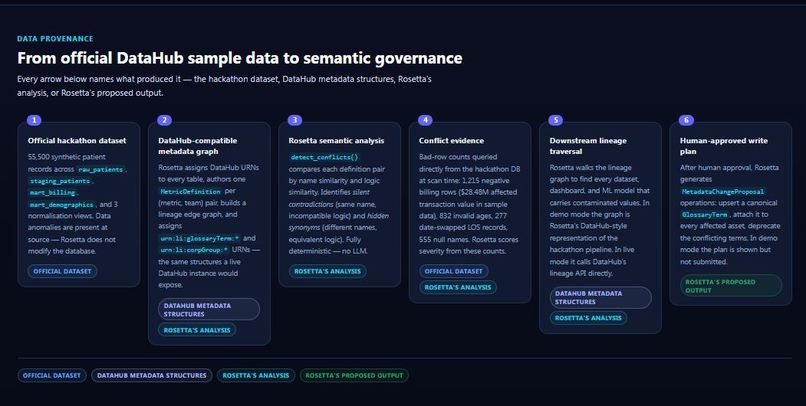Click the Official hackathon dataset card title
This screenshot has width=806, height=406.
pyautogui.click(x=77, y=141)
